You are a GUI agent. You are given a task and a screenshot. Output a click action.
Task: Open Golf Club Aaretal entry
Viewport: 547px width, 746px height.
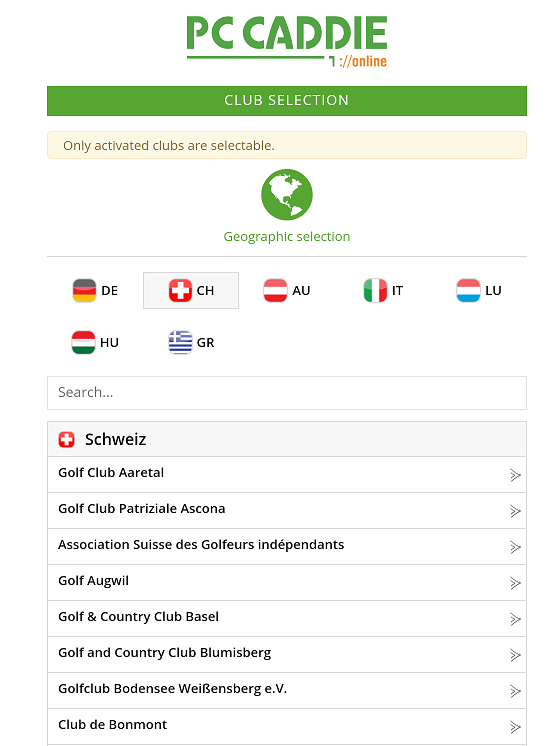pos(287,474)
